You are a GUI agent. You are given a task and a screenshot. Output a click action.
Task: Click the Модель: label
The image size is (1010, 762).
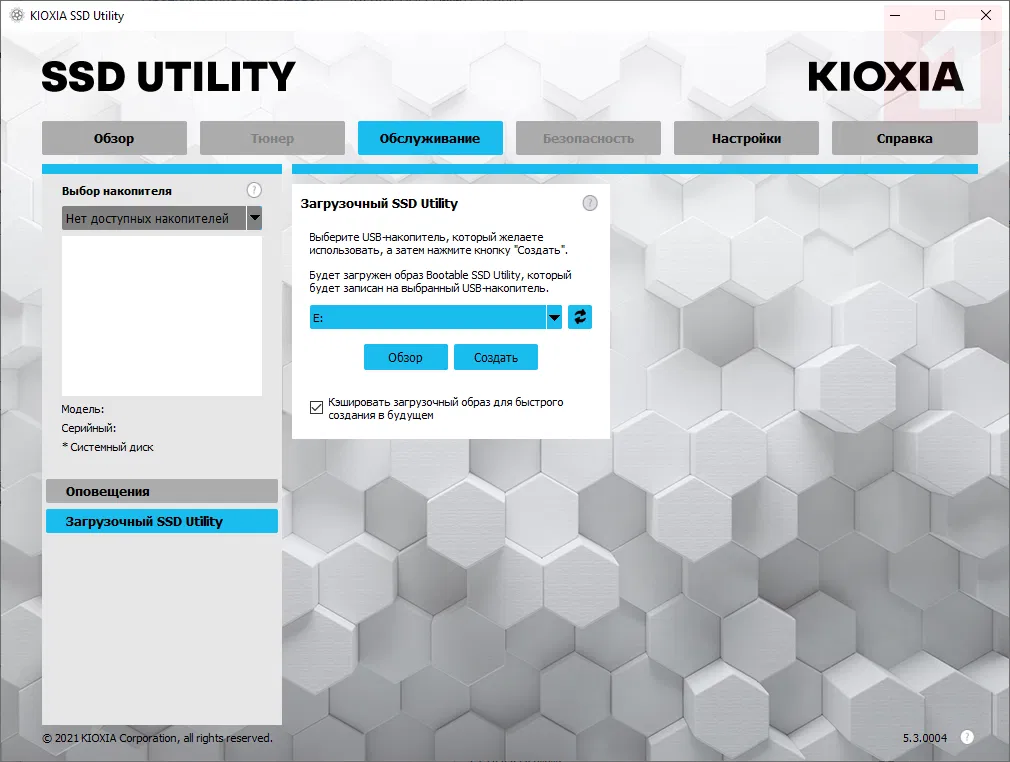[82, 409]
